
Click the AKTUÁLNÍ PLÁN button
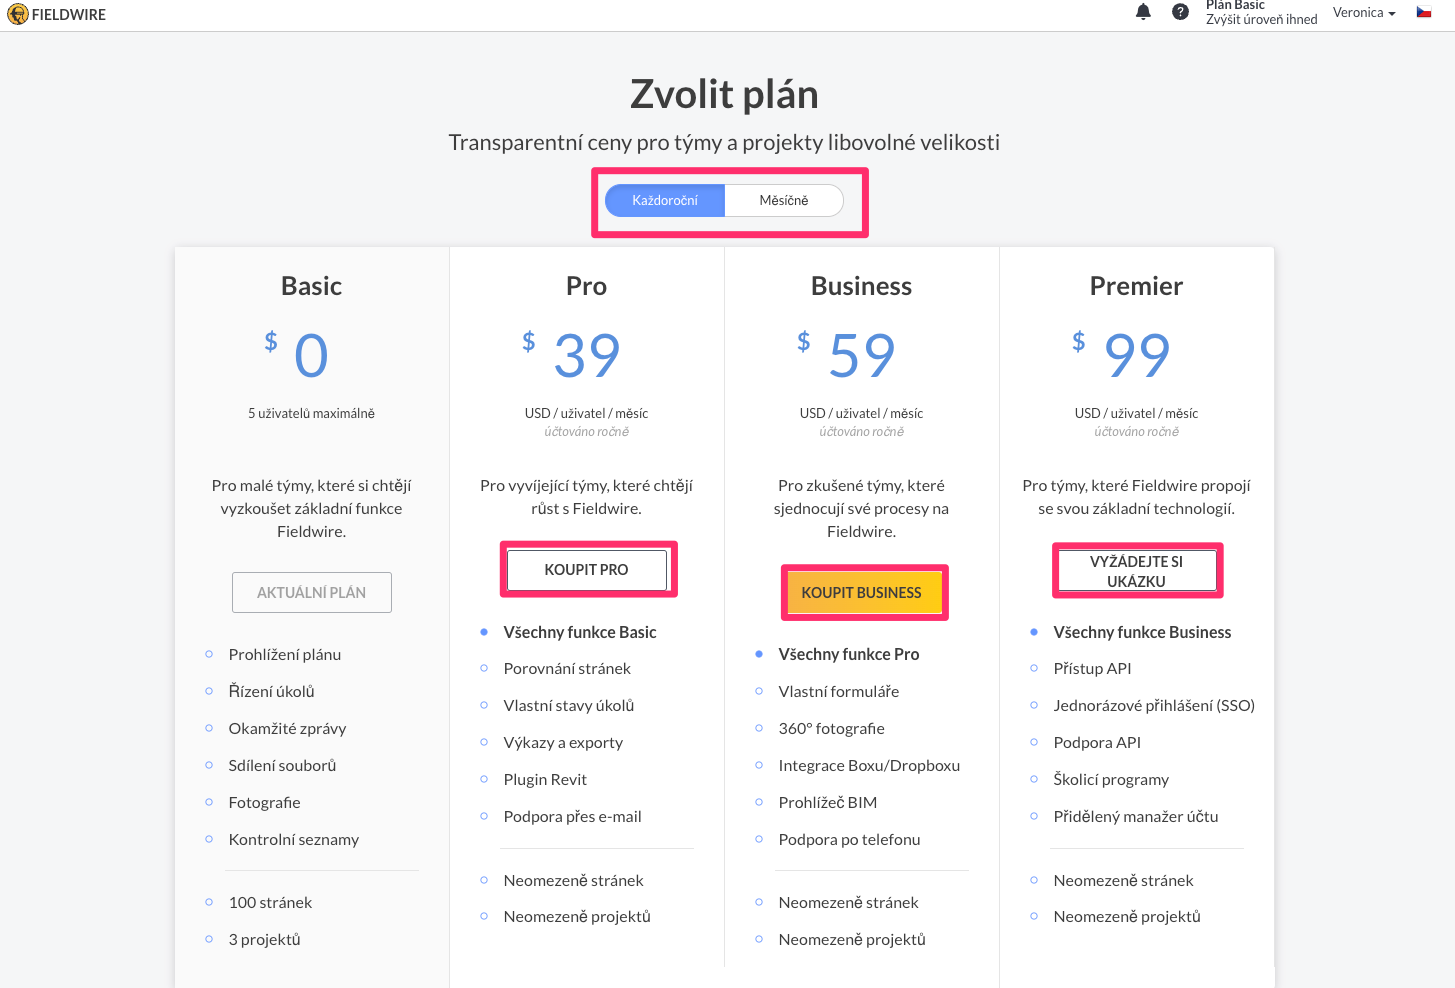[x=312, y=593]
